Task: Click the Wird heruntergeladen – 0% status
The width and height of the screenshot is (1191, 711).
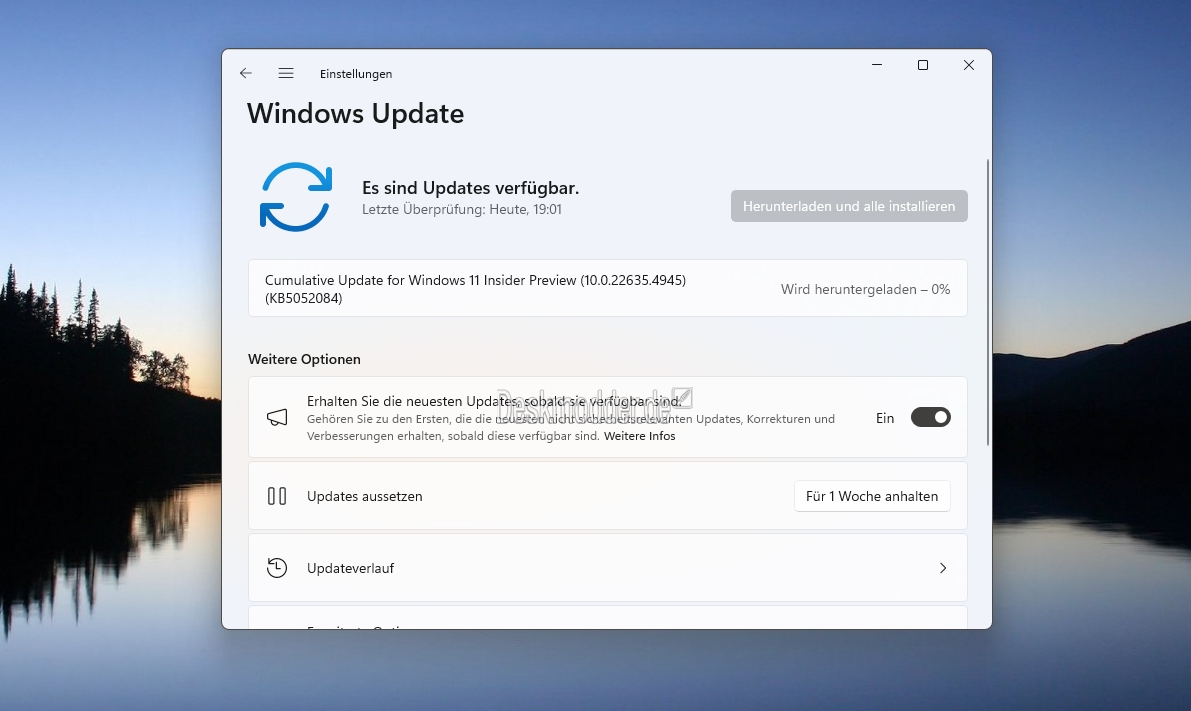Action: (865, 289)
